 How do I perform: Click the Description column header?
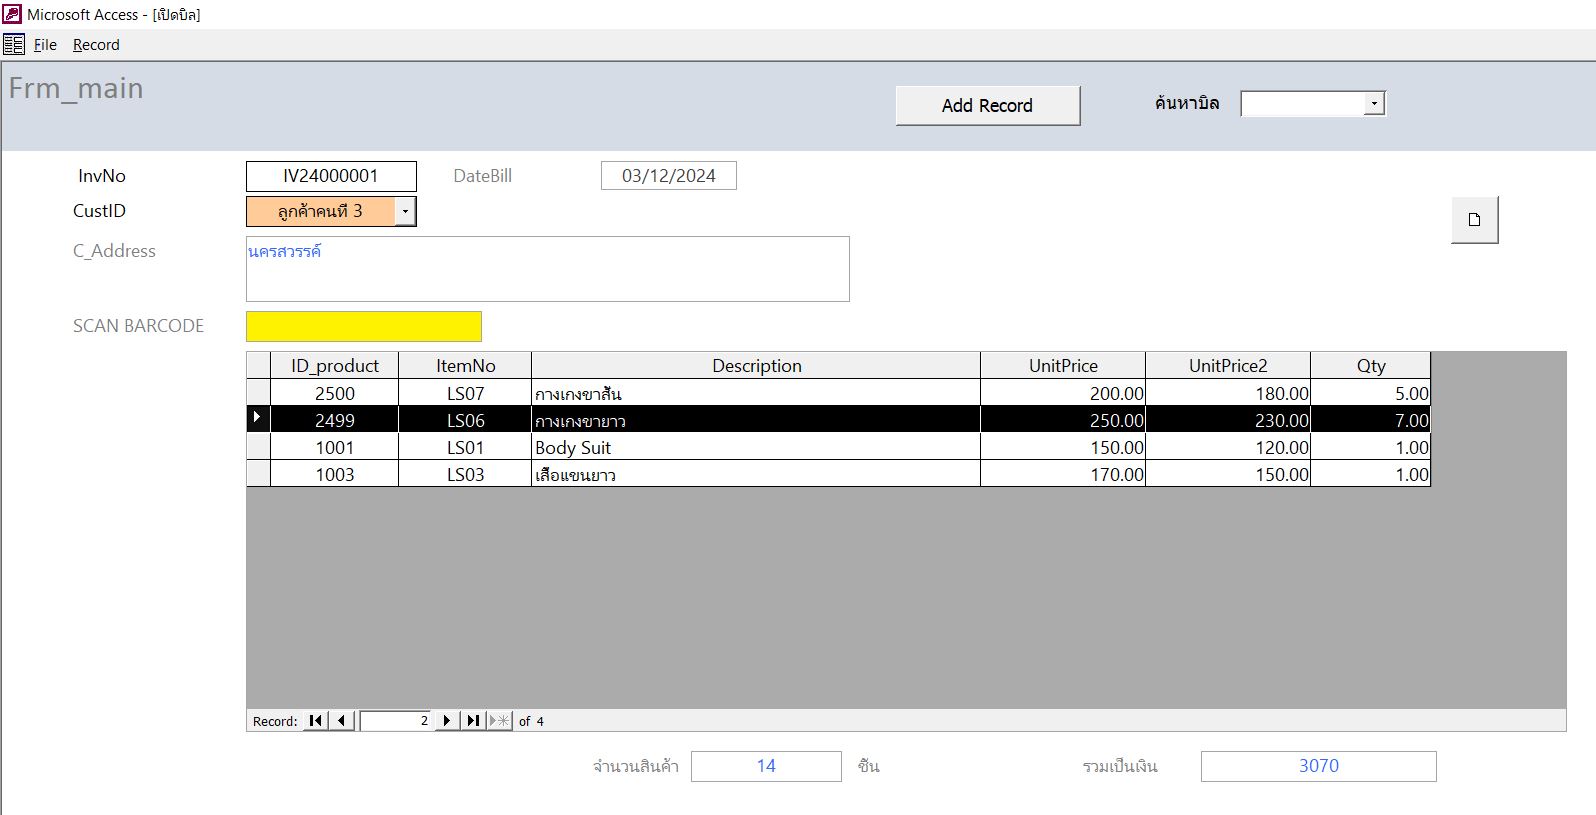coord(756,365)
